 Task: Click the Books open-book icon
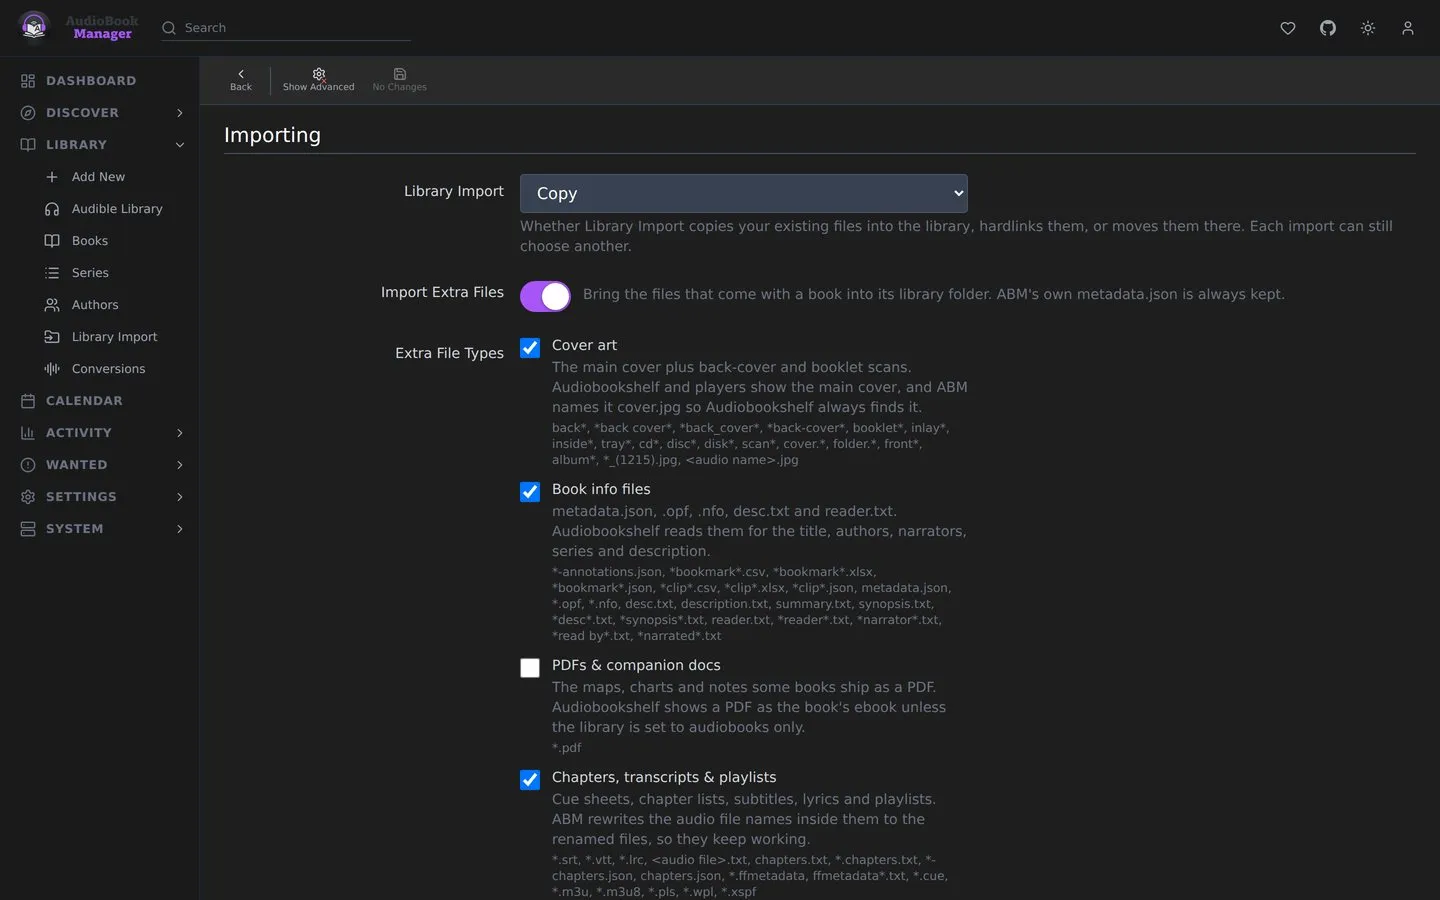tap(52, 241)
